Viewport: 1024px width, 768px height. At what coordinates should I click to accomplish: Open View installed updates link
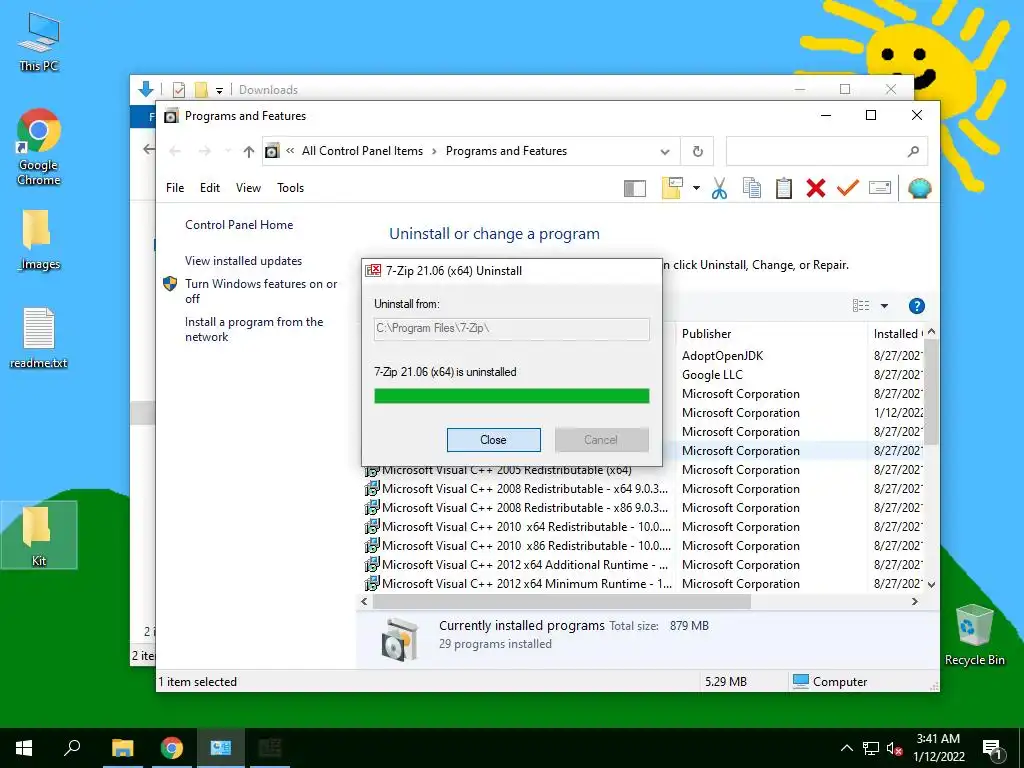[x=244, y=261]
